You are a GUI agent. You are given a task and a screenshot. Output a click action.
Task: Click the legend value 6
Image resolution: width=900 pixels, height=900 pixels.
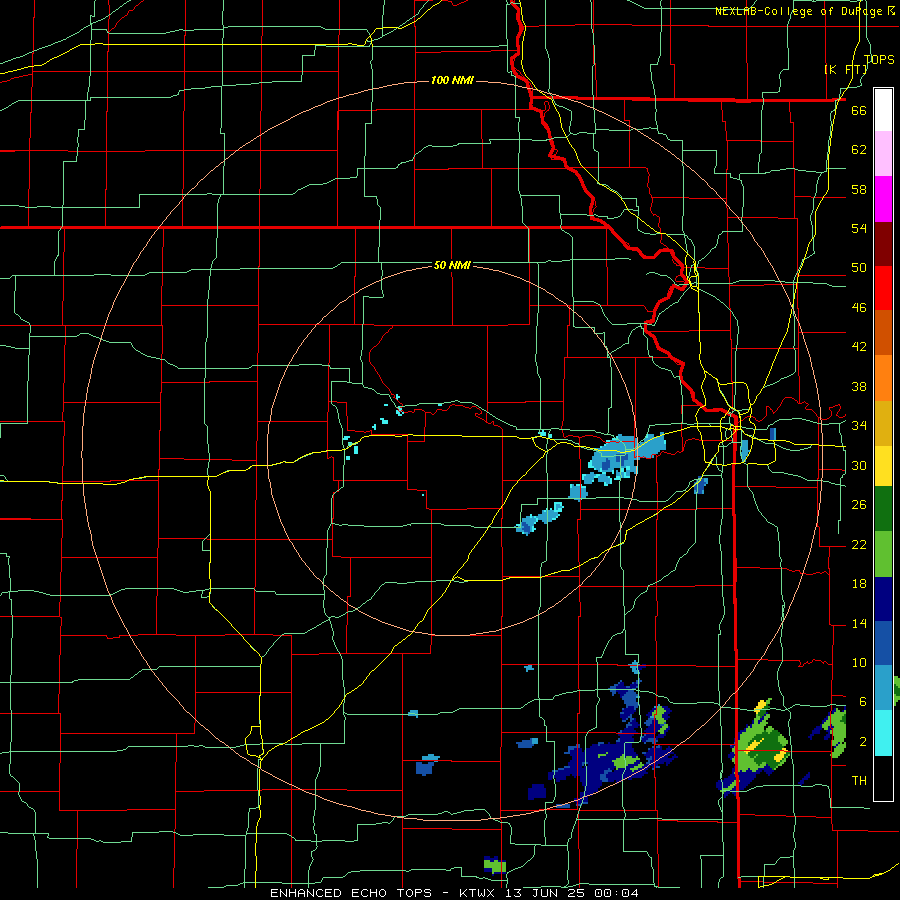[x=862, y=702]
